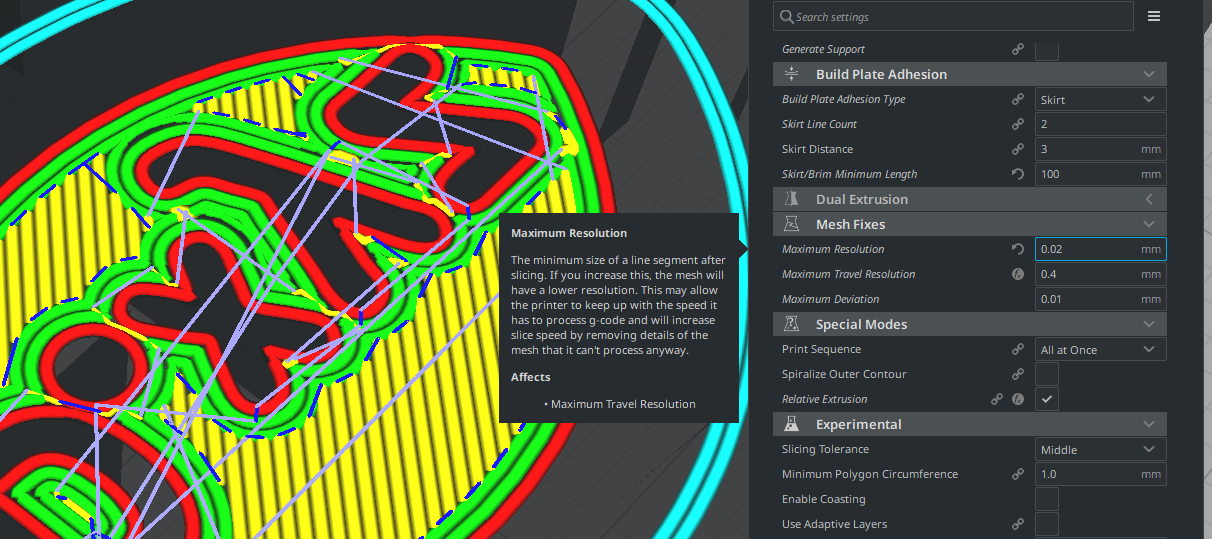This screenshot has width=1212, height=539.
Task: Click link icon for Spiralize Outer Contour
Action: (1018, 374)
